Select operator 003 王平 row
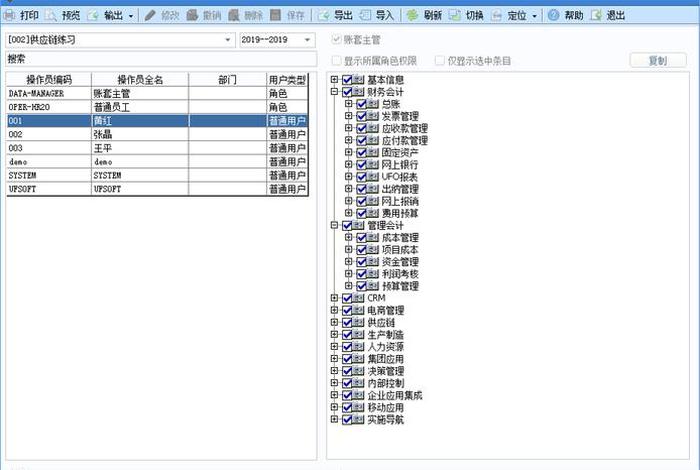Image resolution: width=700 pixels, height=470 pixels. [157, 148]
